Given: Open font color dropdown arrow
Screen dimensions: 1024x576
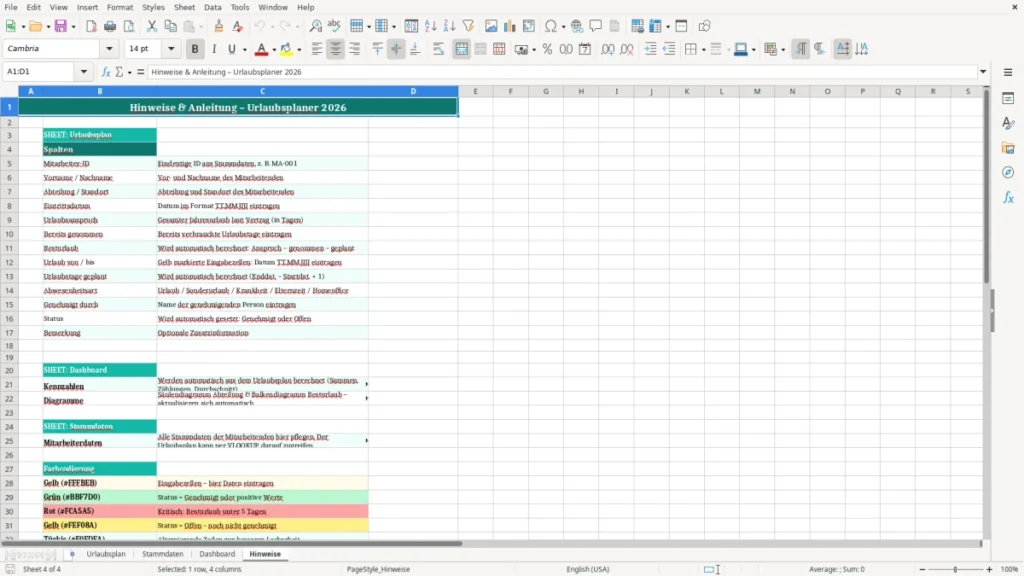Looking at the screenshot, I should pos(273,50).
